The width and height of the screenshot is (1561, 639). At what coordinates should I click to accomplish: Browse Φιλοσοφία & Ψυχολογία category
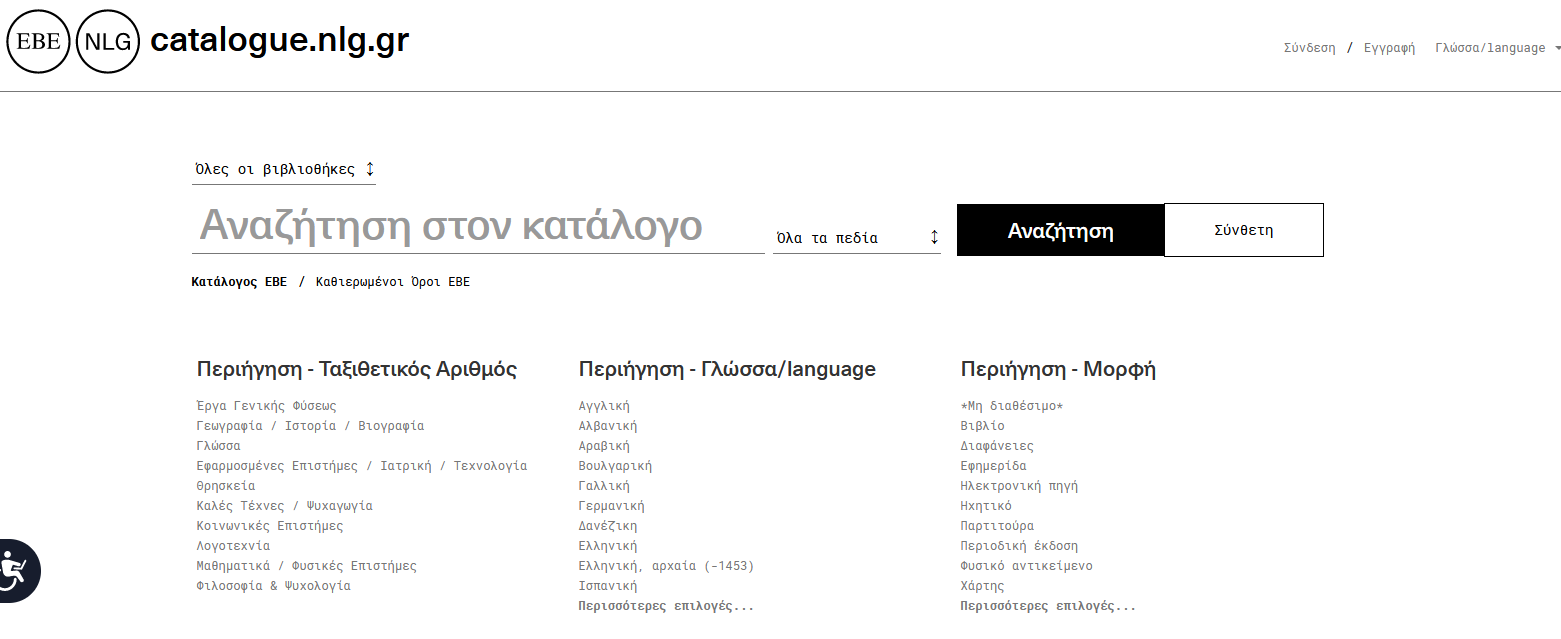pyautogui.click(x=274, y=586)
